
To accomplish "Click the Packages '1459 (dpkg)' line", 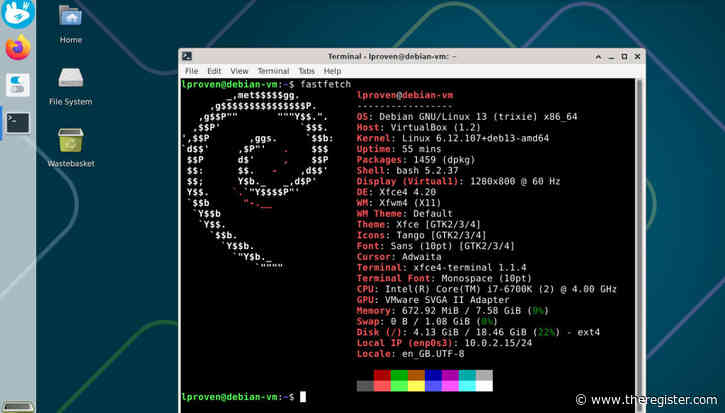I will coord(416,160).
